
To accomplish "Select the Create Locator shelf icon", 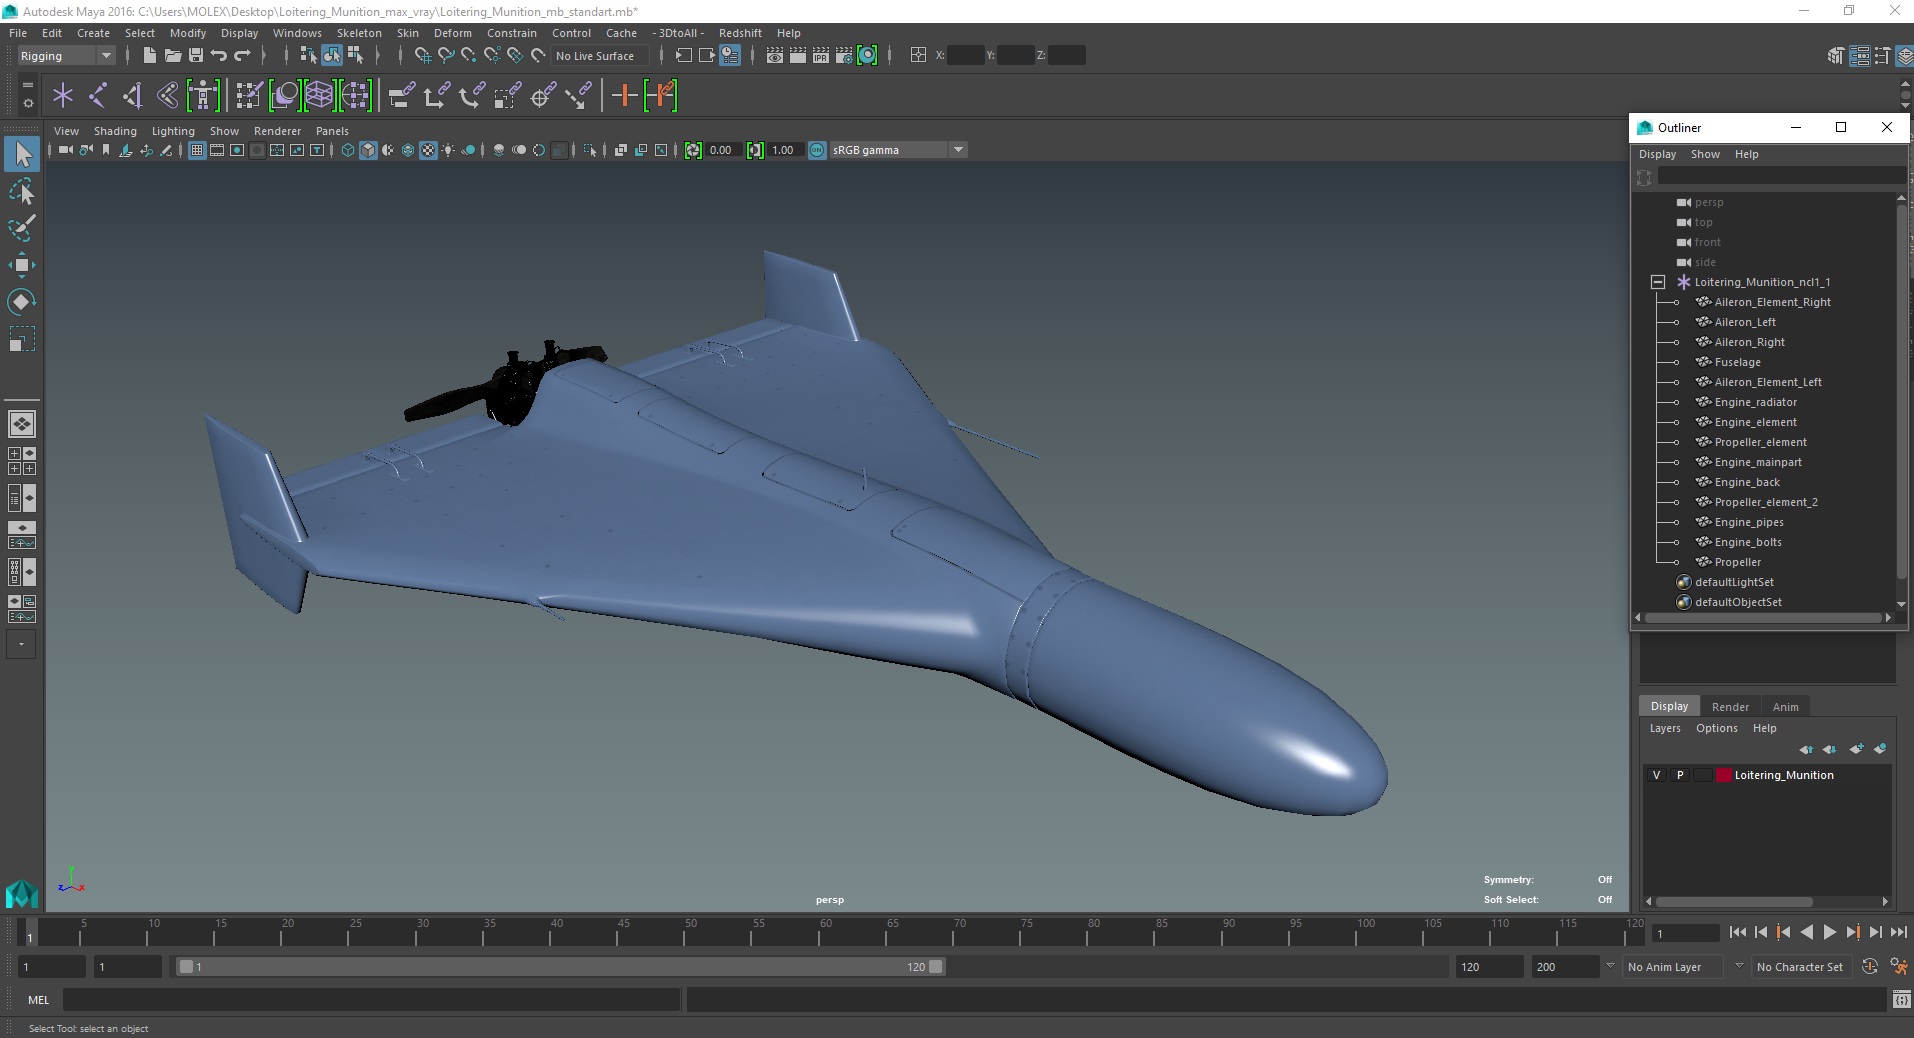I will [x=63, y=96].
